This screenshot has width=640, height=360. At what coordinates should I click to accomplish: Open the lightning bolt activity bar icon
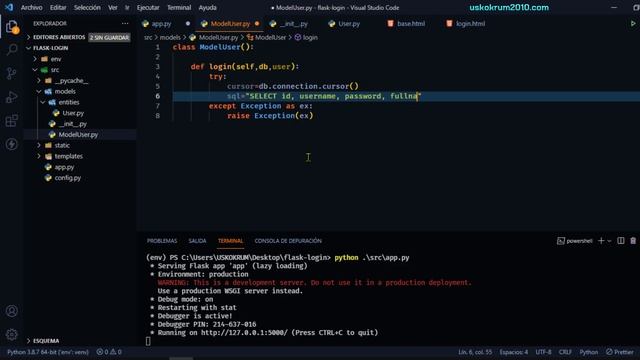click(12, 144)
